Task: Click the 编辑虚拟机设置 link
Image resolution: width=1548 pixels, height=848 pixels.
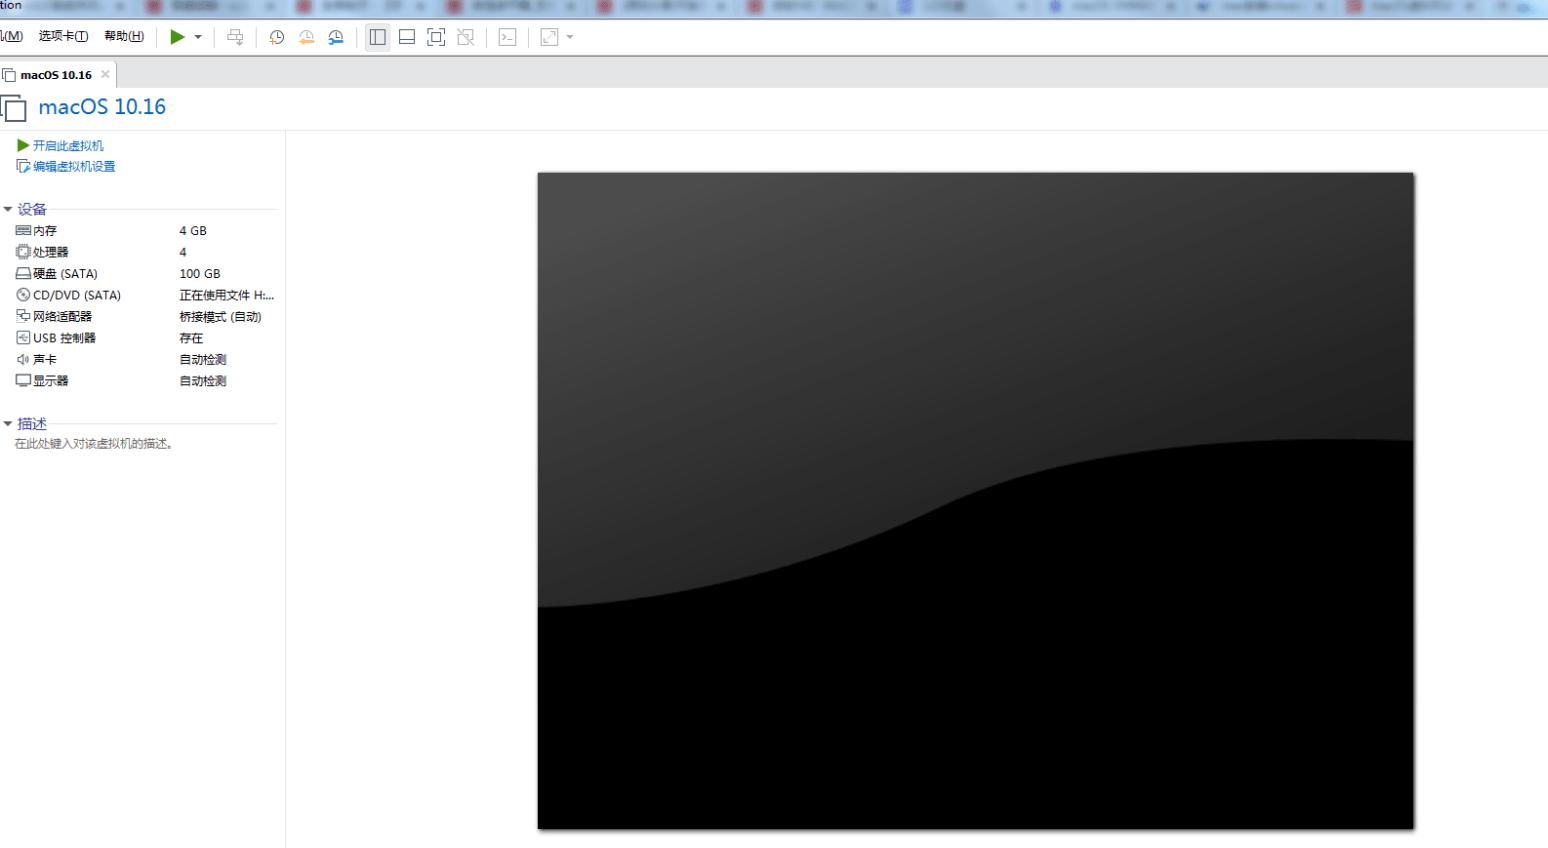Action: (x=73, y=167)
